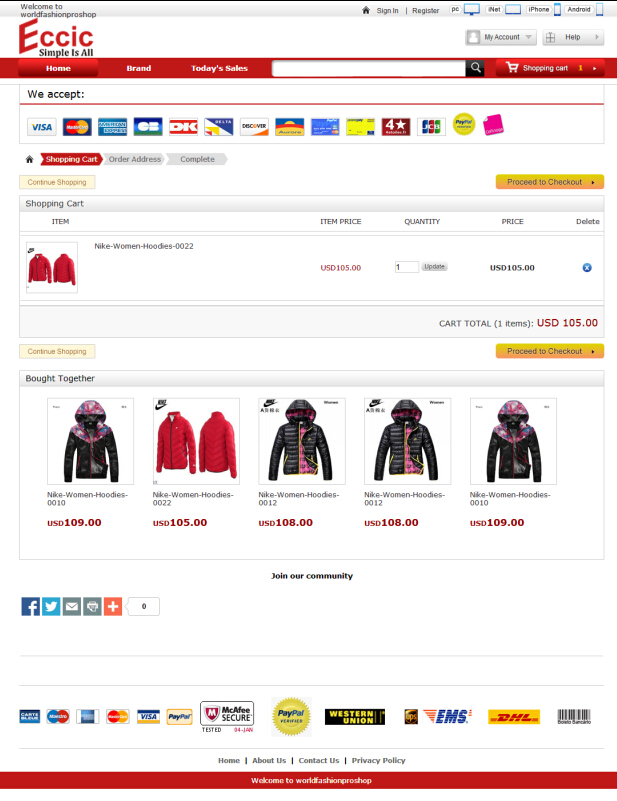Open more sharing options plus icon

pyautogui.click(x=113, y=606)
